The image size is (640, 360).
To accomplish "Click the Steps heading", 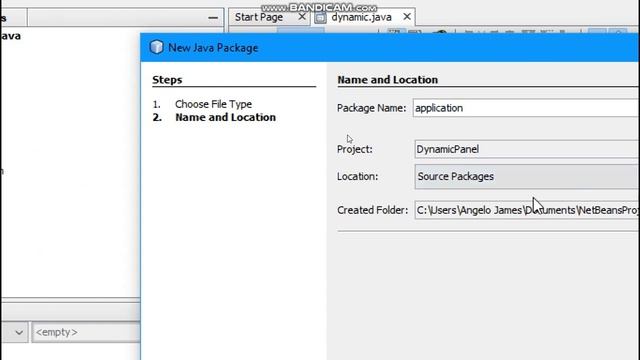I will 167,80.
